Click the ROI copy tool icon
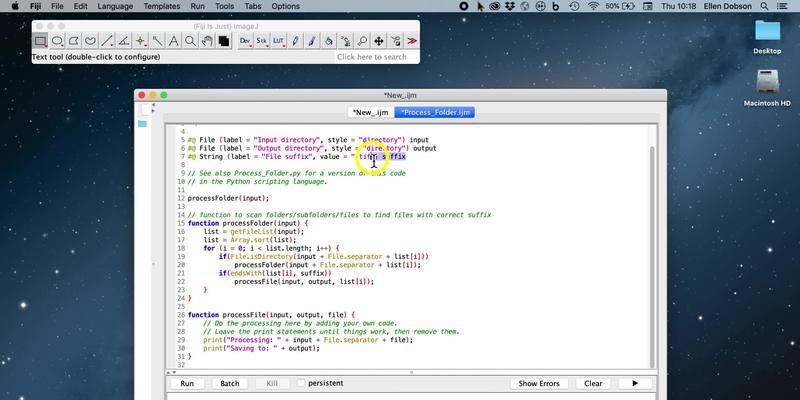This screenshot has width=800, height=400. click(395, 41)
